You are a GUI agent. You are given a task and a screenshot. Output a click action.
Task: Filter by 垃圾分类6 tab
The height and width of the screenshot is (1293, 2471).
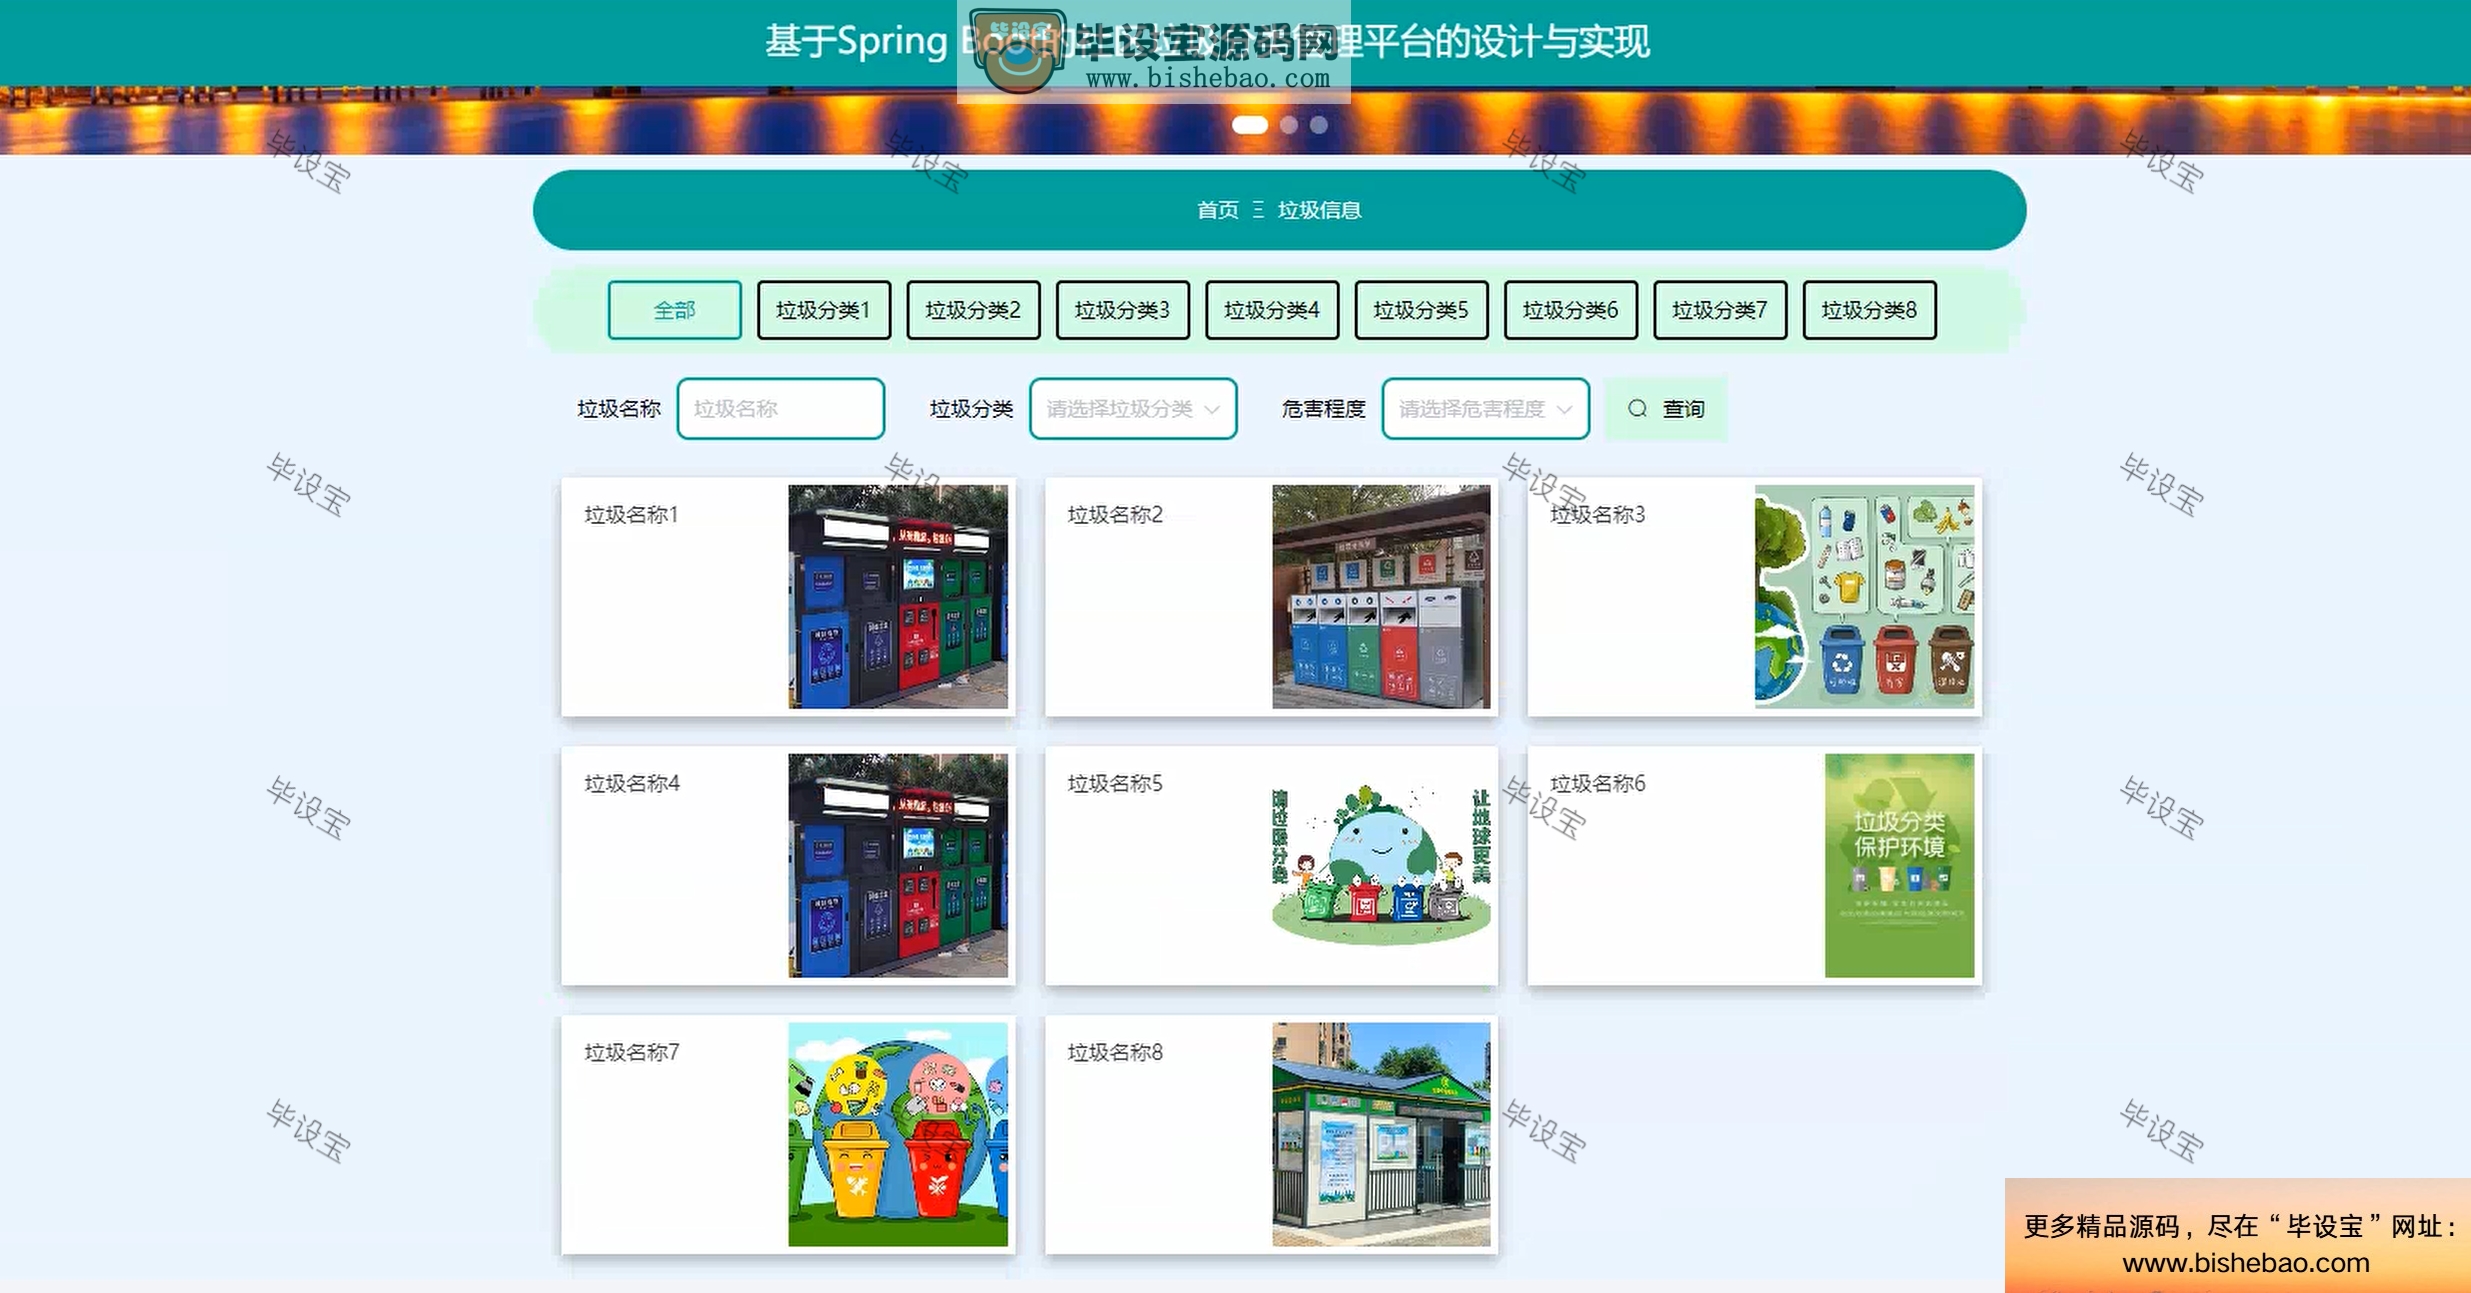pos(1570,310)
